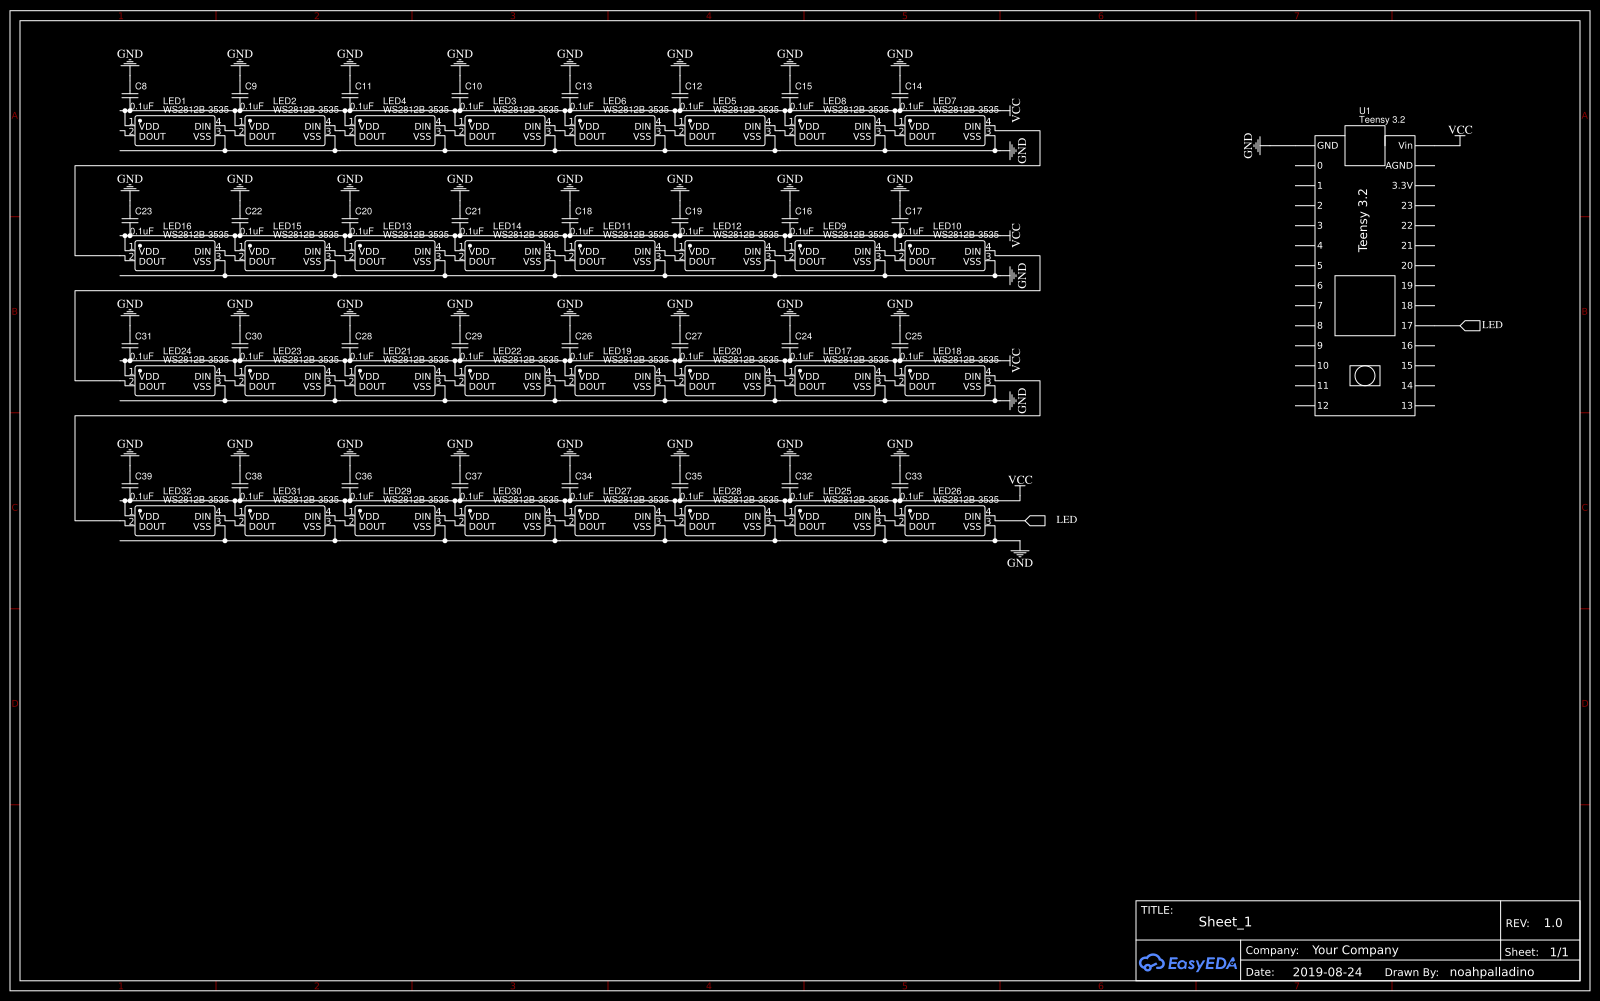
Task: Click the Sheet_1 title text
Action: pyautogui.click(x=1224, y=921)
